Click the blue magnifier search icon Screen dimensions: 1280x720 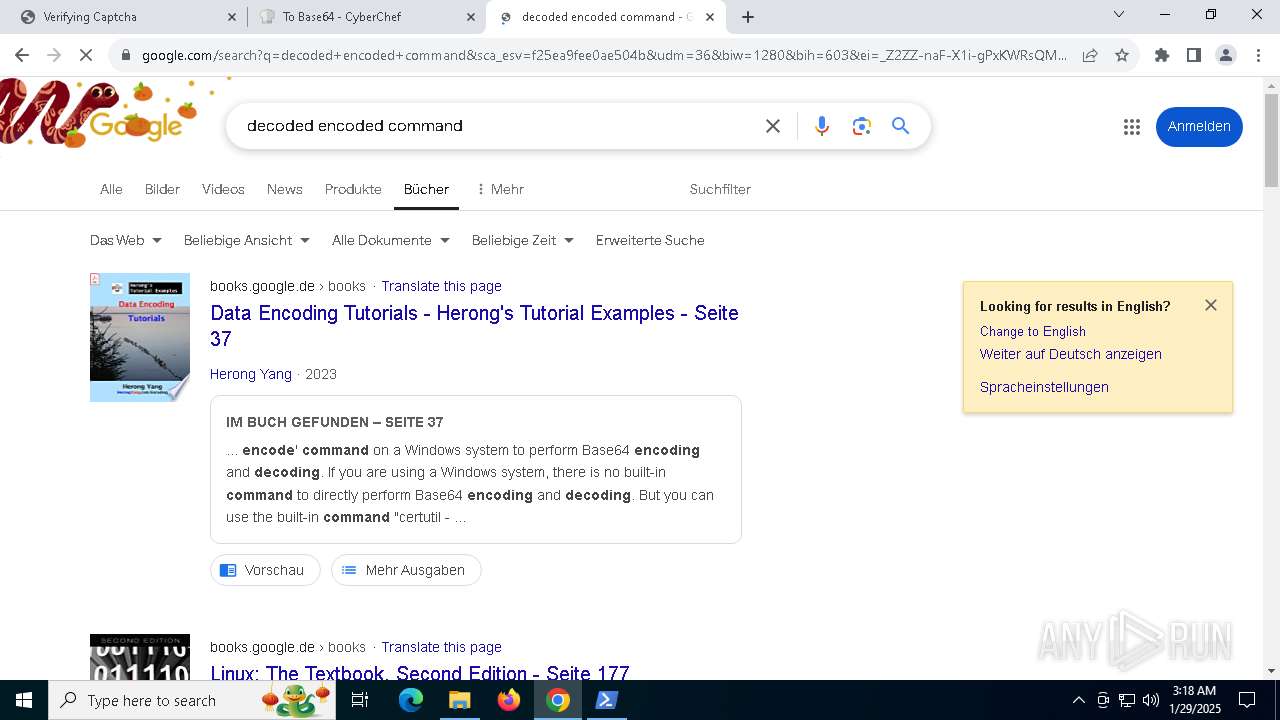(x=901, y=126)
